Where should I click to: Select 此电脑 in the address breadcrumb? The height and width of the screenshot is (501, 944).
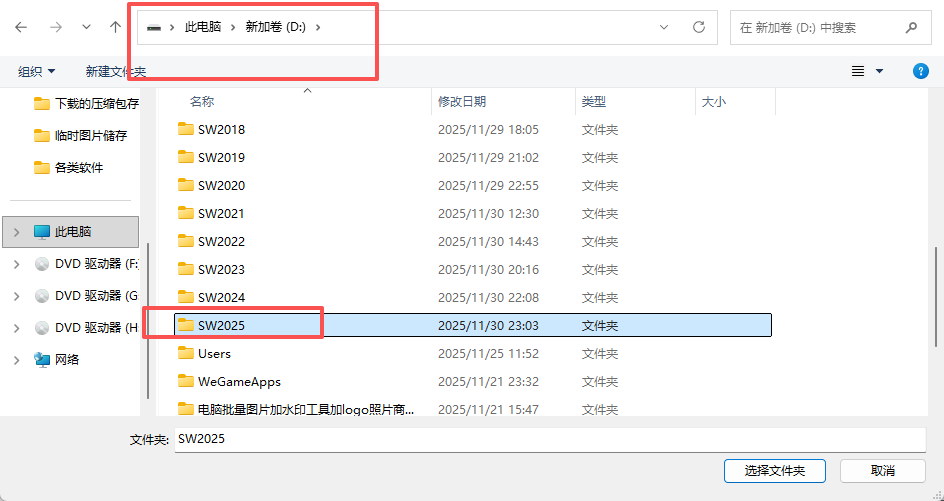(x=203, y=27)
